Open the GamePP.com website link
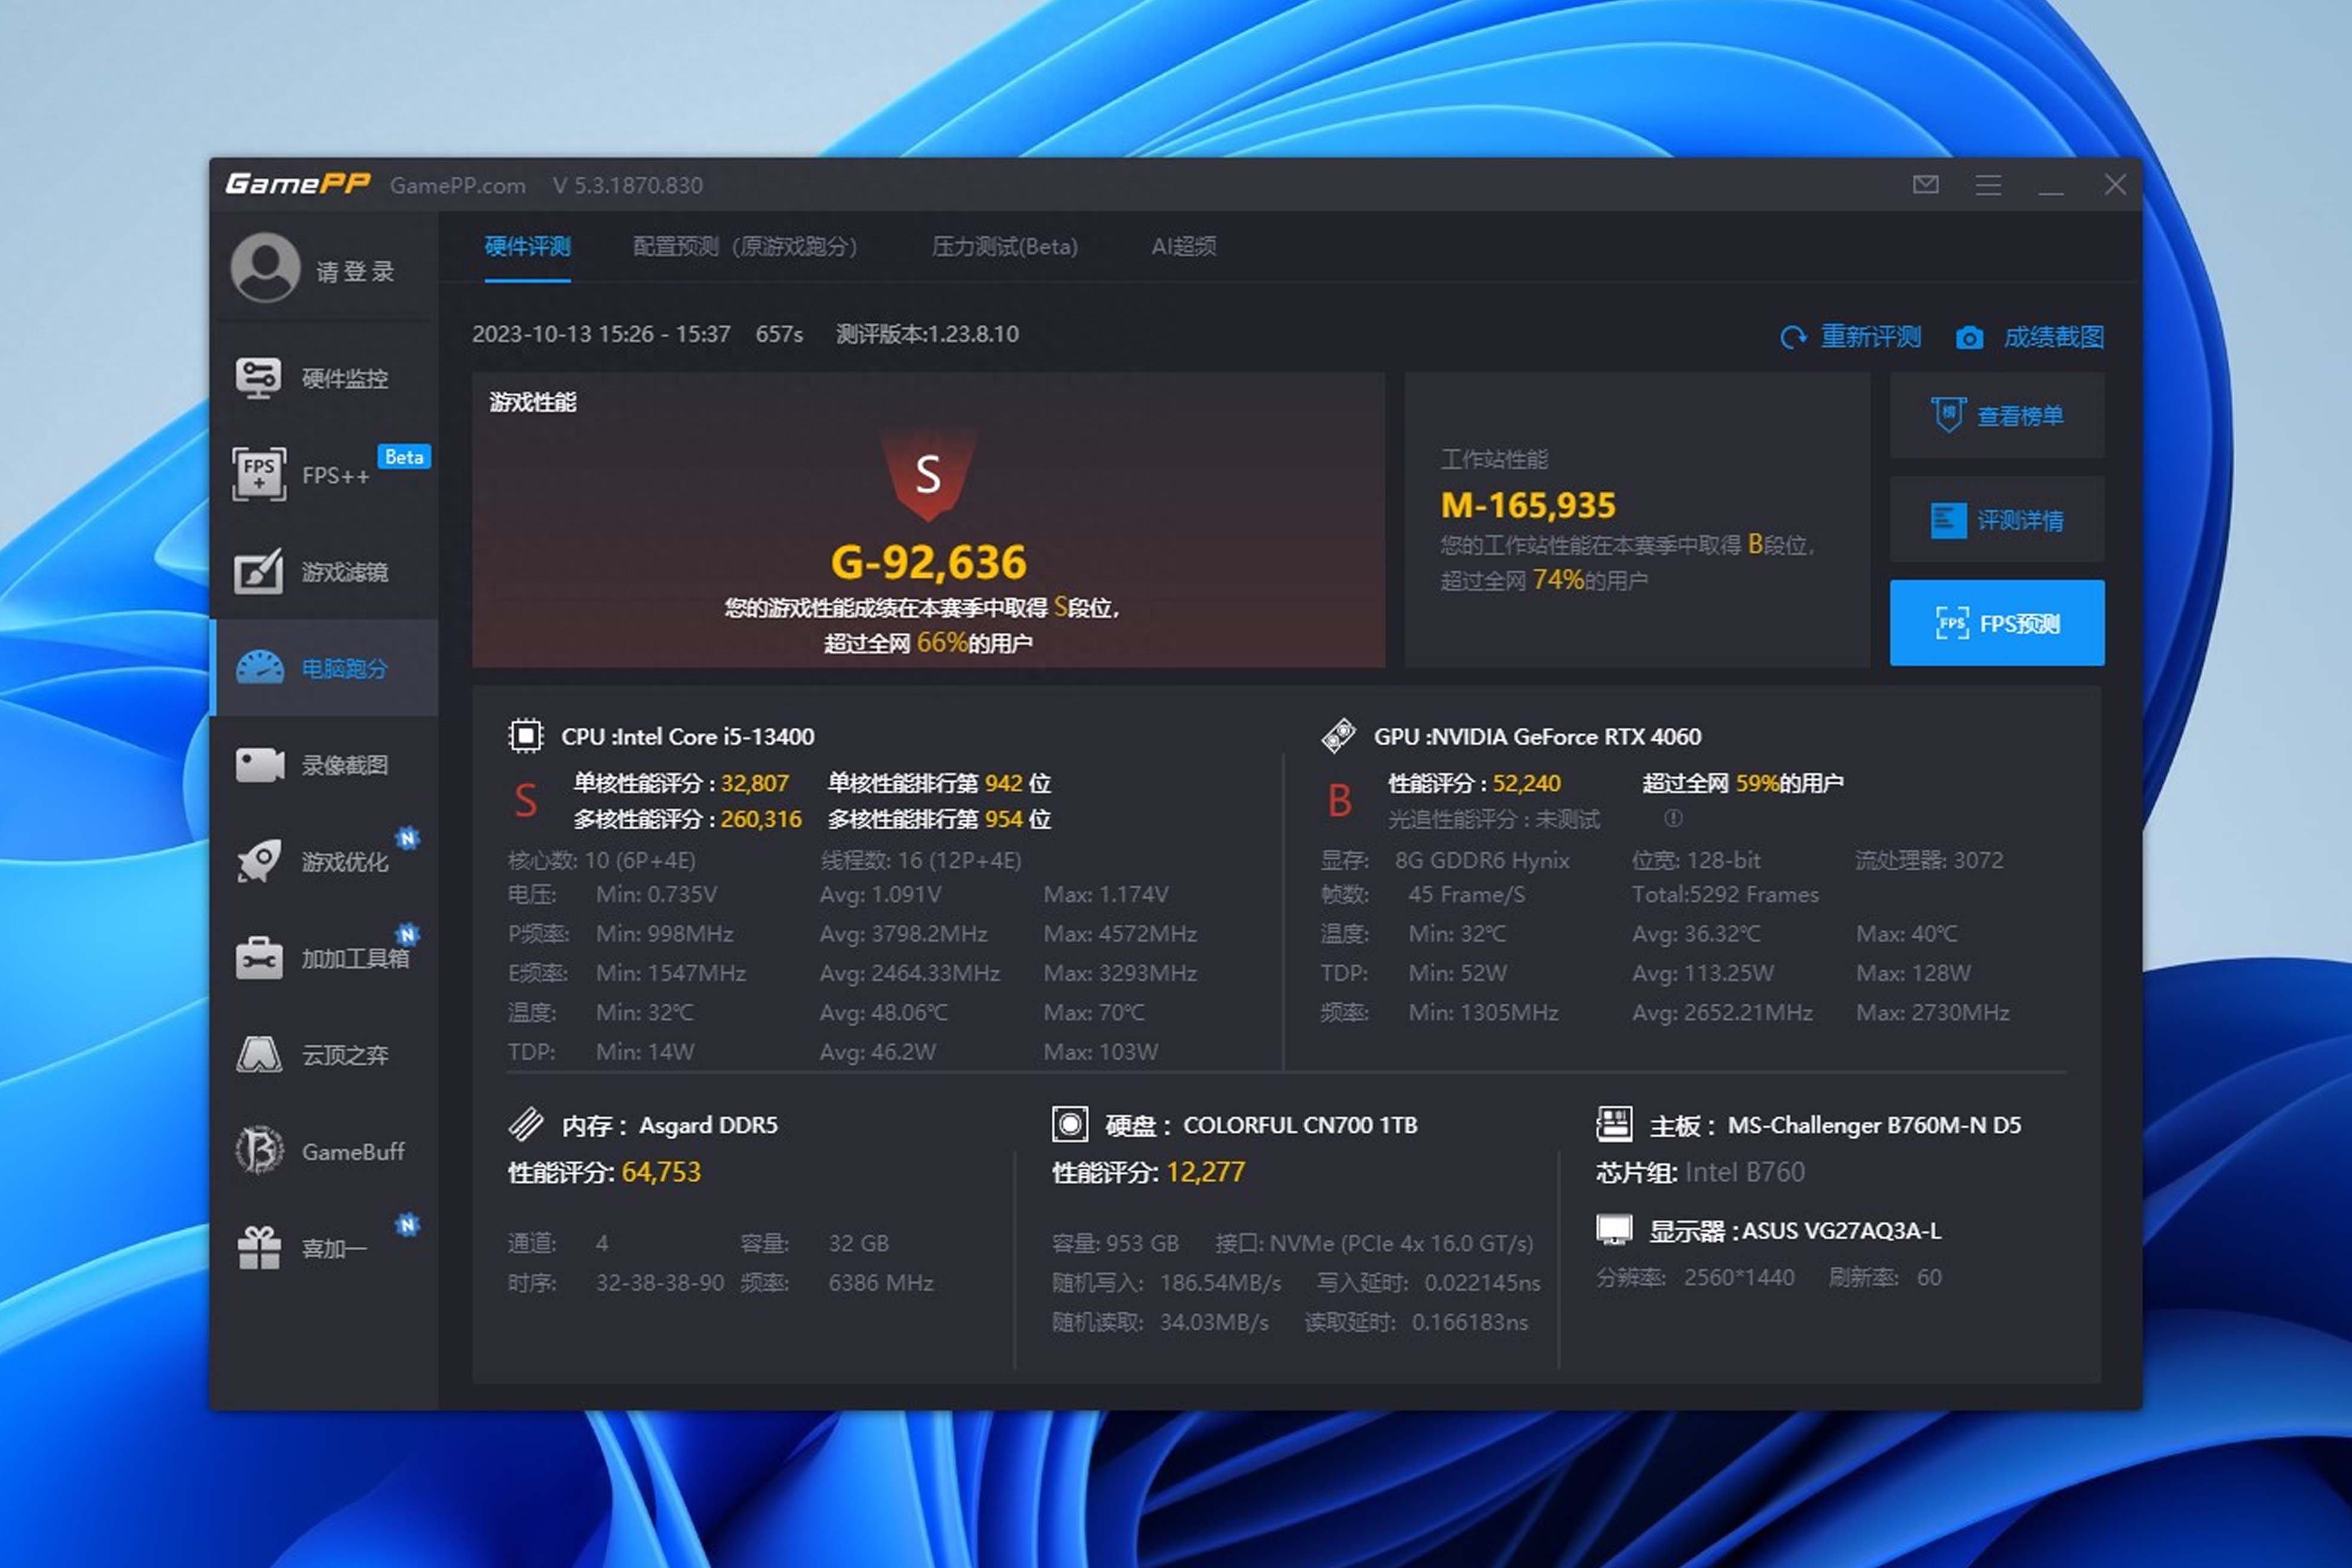The image size is (2352, 1568). coord(457,185)
